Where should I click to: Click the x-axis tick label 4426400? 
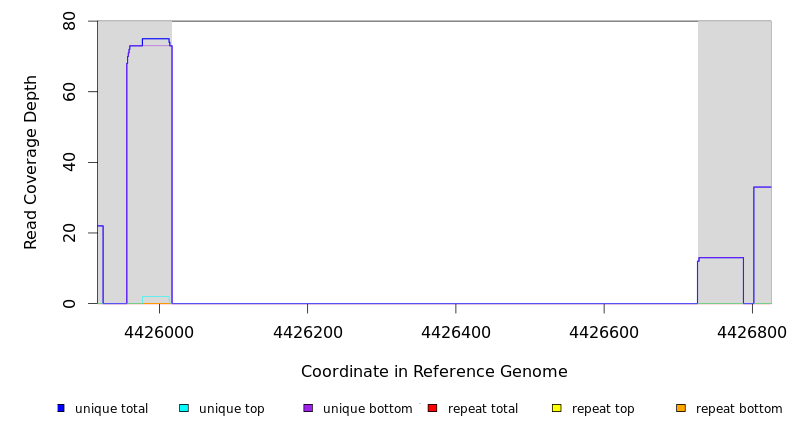coord(455,331)
